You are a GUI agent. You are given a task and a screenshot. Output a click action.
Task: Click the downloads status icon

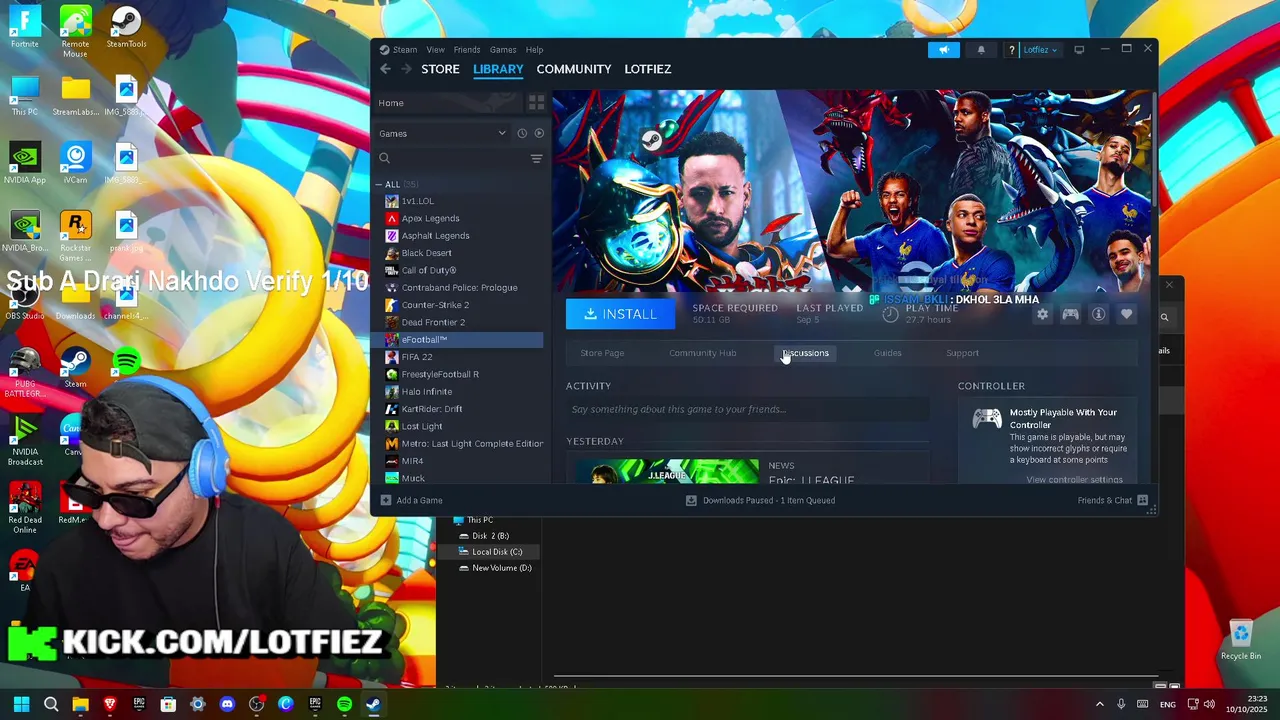[691, 500]
